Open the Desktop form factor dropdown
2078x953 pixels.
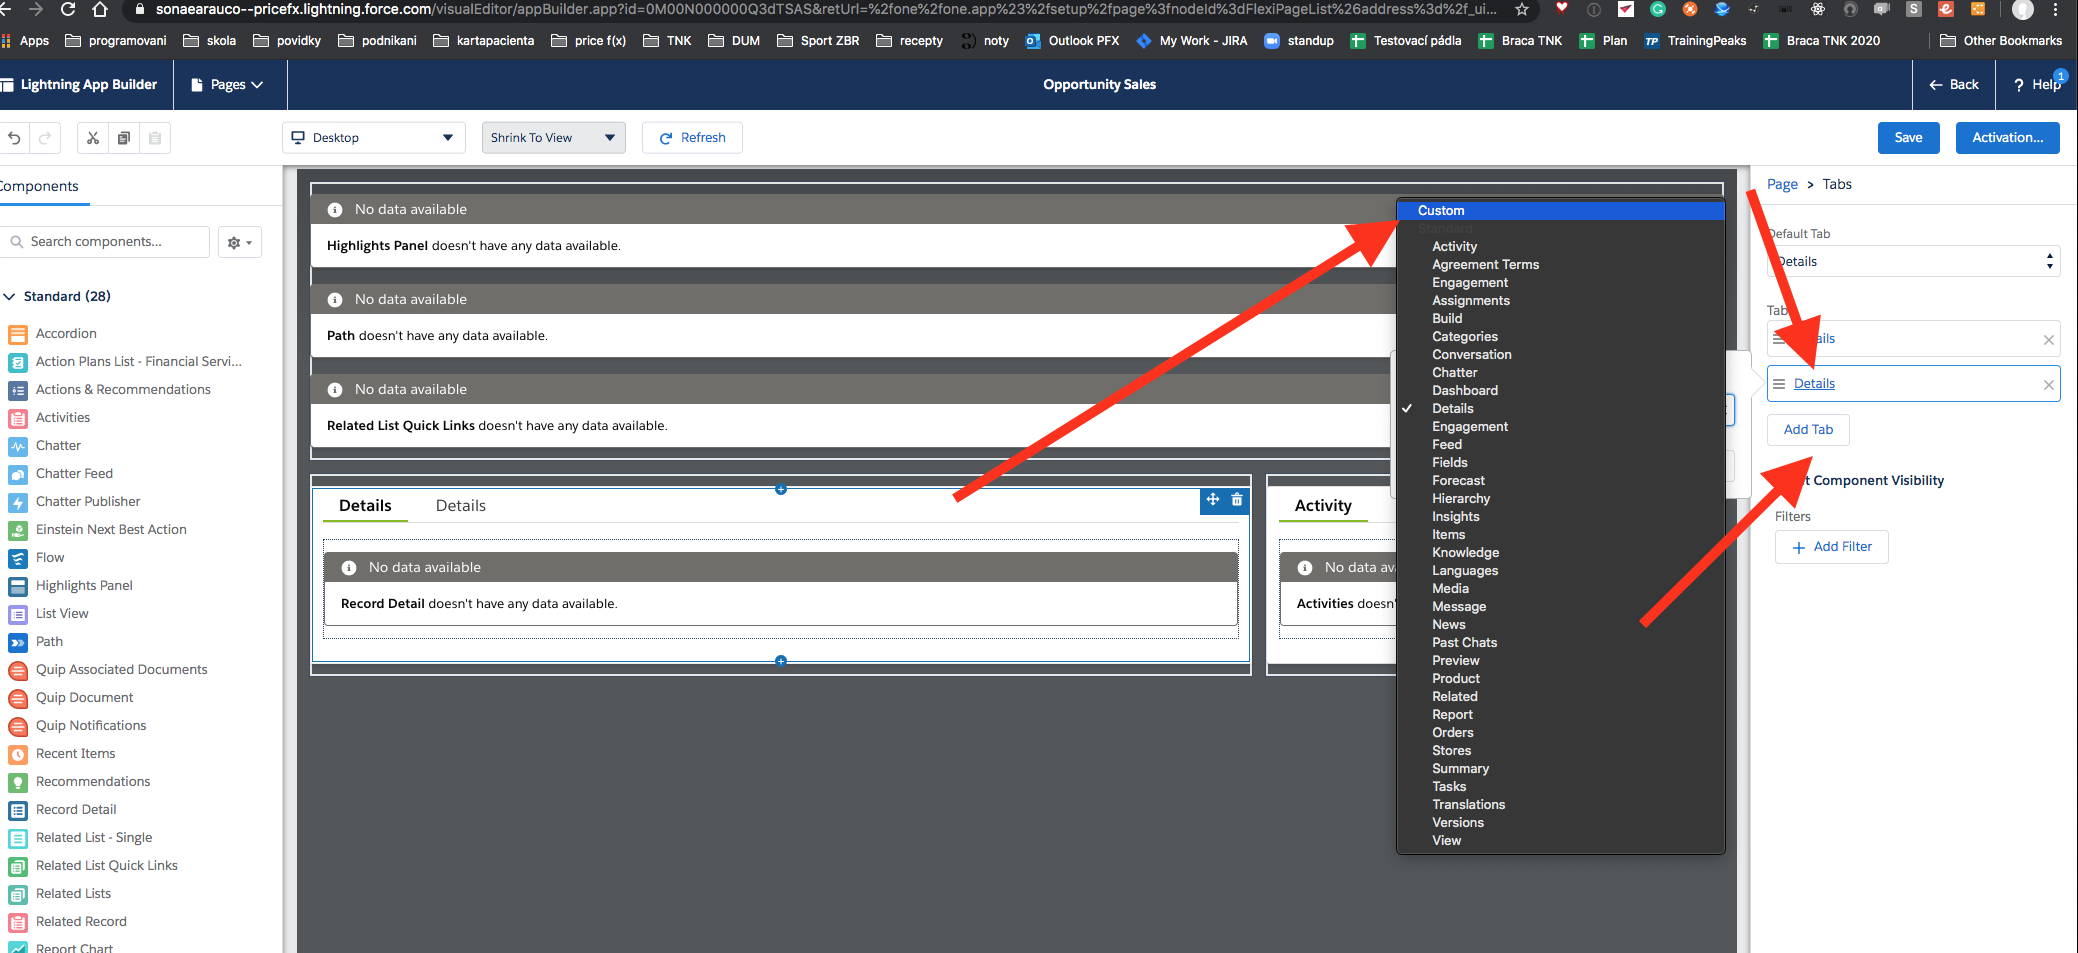(373, 138)
